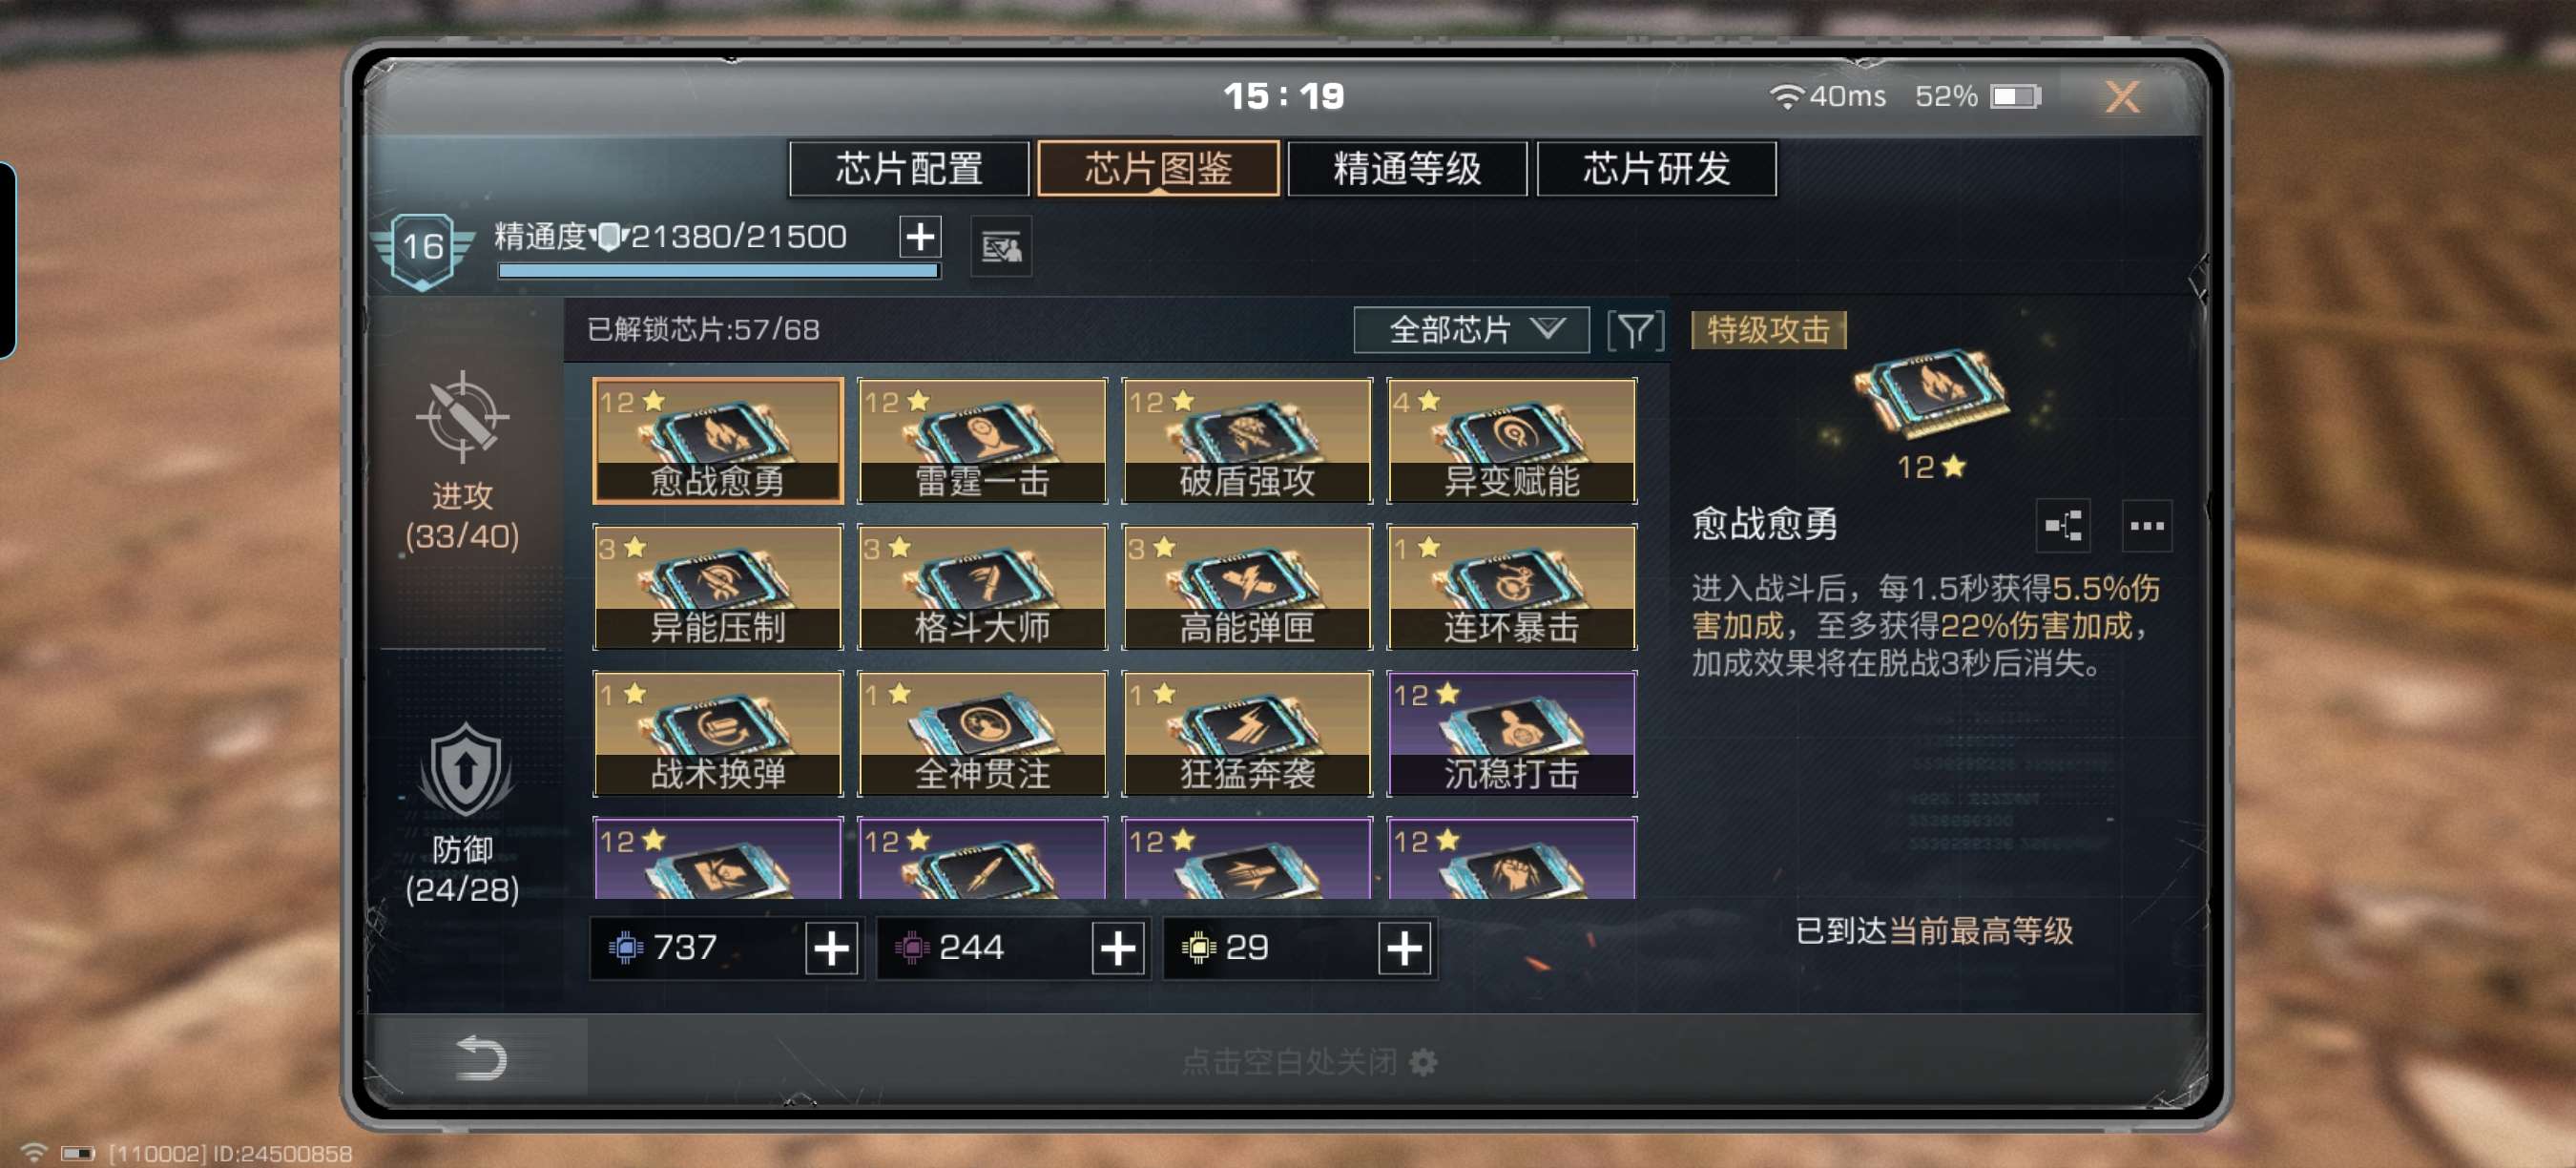Open the 精通等级 tab
This screenshot has height=1168, width=2576.
point(1407,168)
